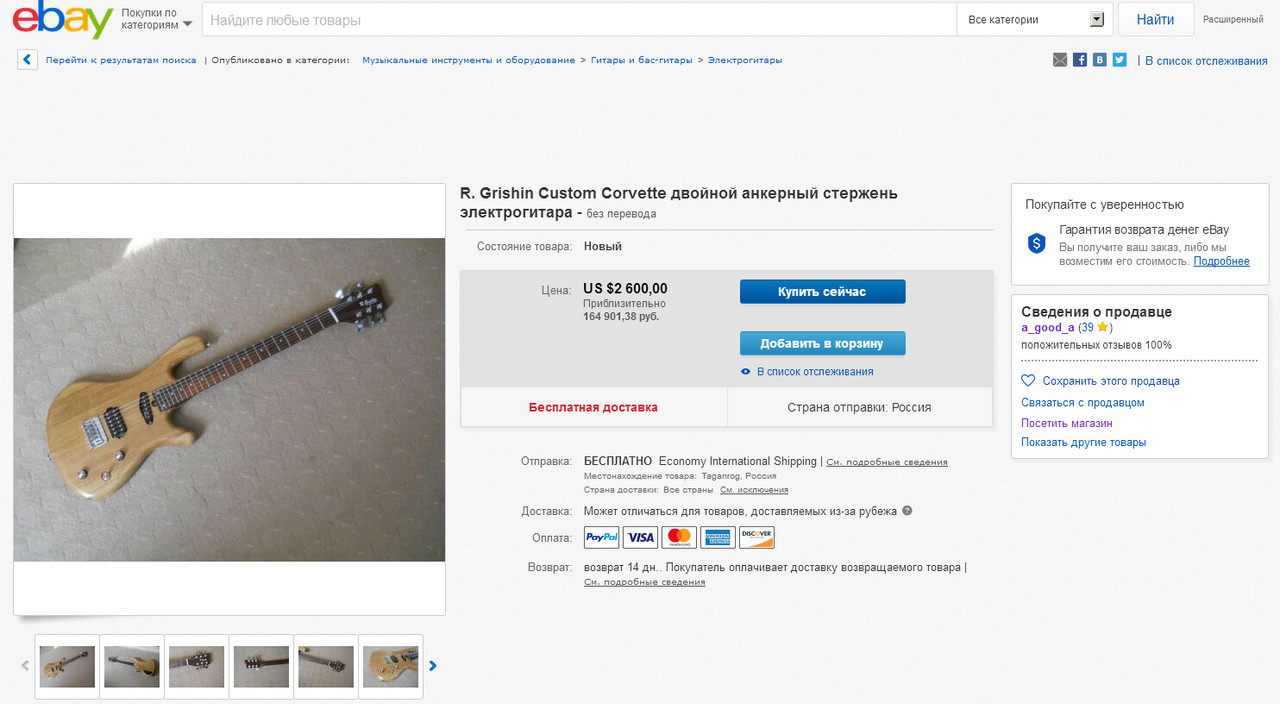Open Электрогитары breadcrumb category
This screenshot has width=1280, height=704.
(x=745, y=60)
